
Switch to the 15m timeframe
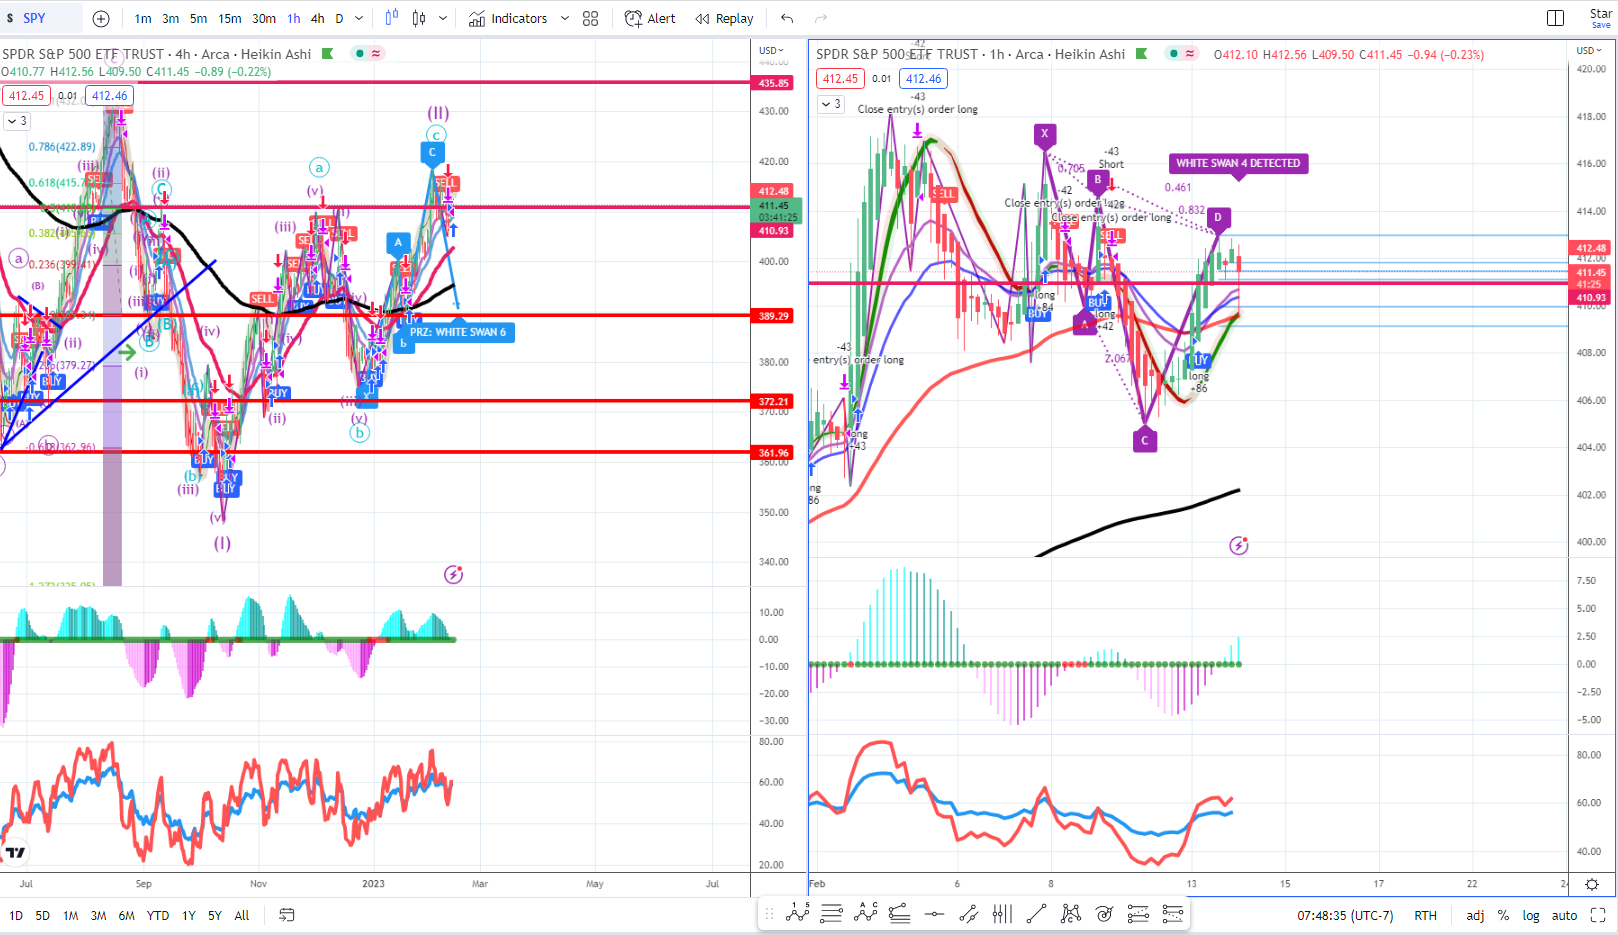click(230, 18)
